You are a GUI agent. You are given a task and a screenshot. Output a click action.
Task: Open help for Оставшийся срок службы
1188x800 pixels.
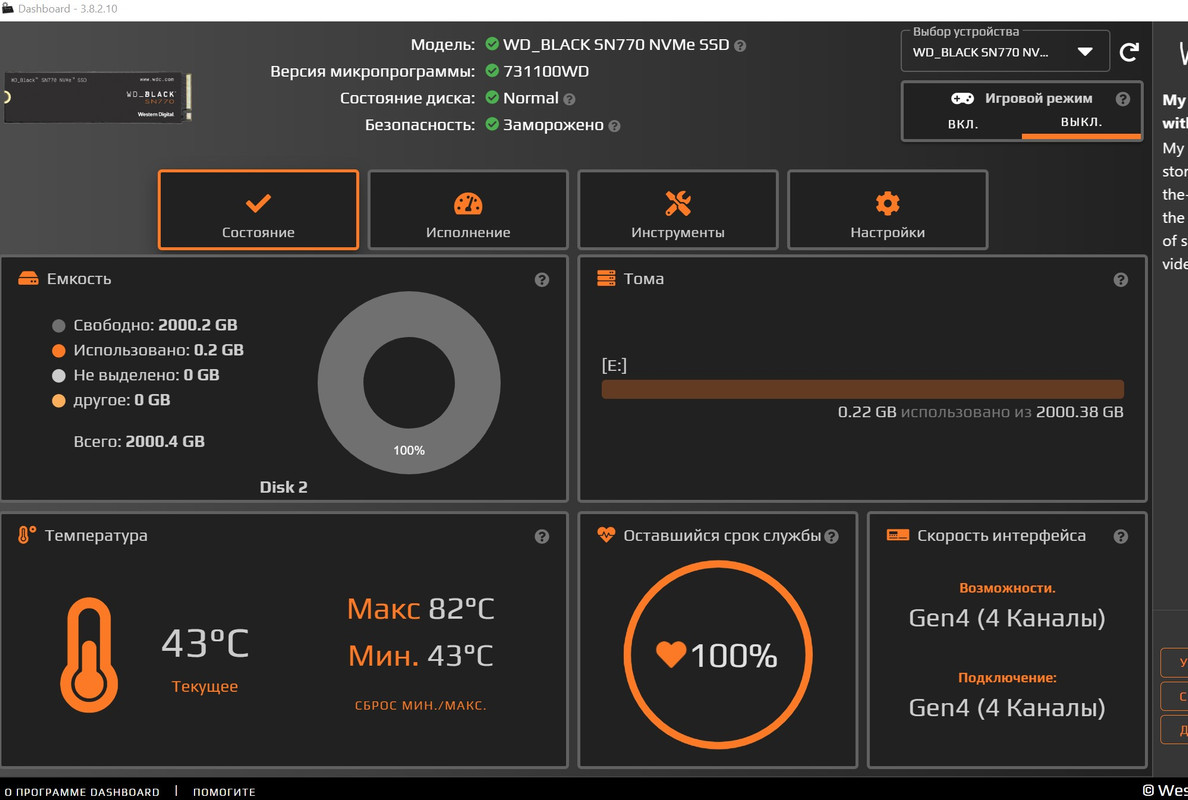coord(831,536)
